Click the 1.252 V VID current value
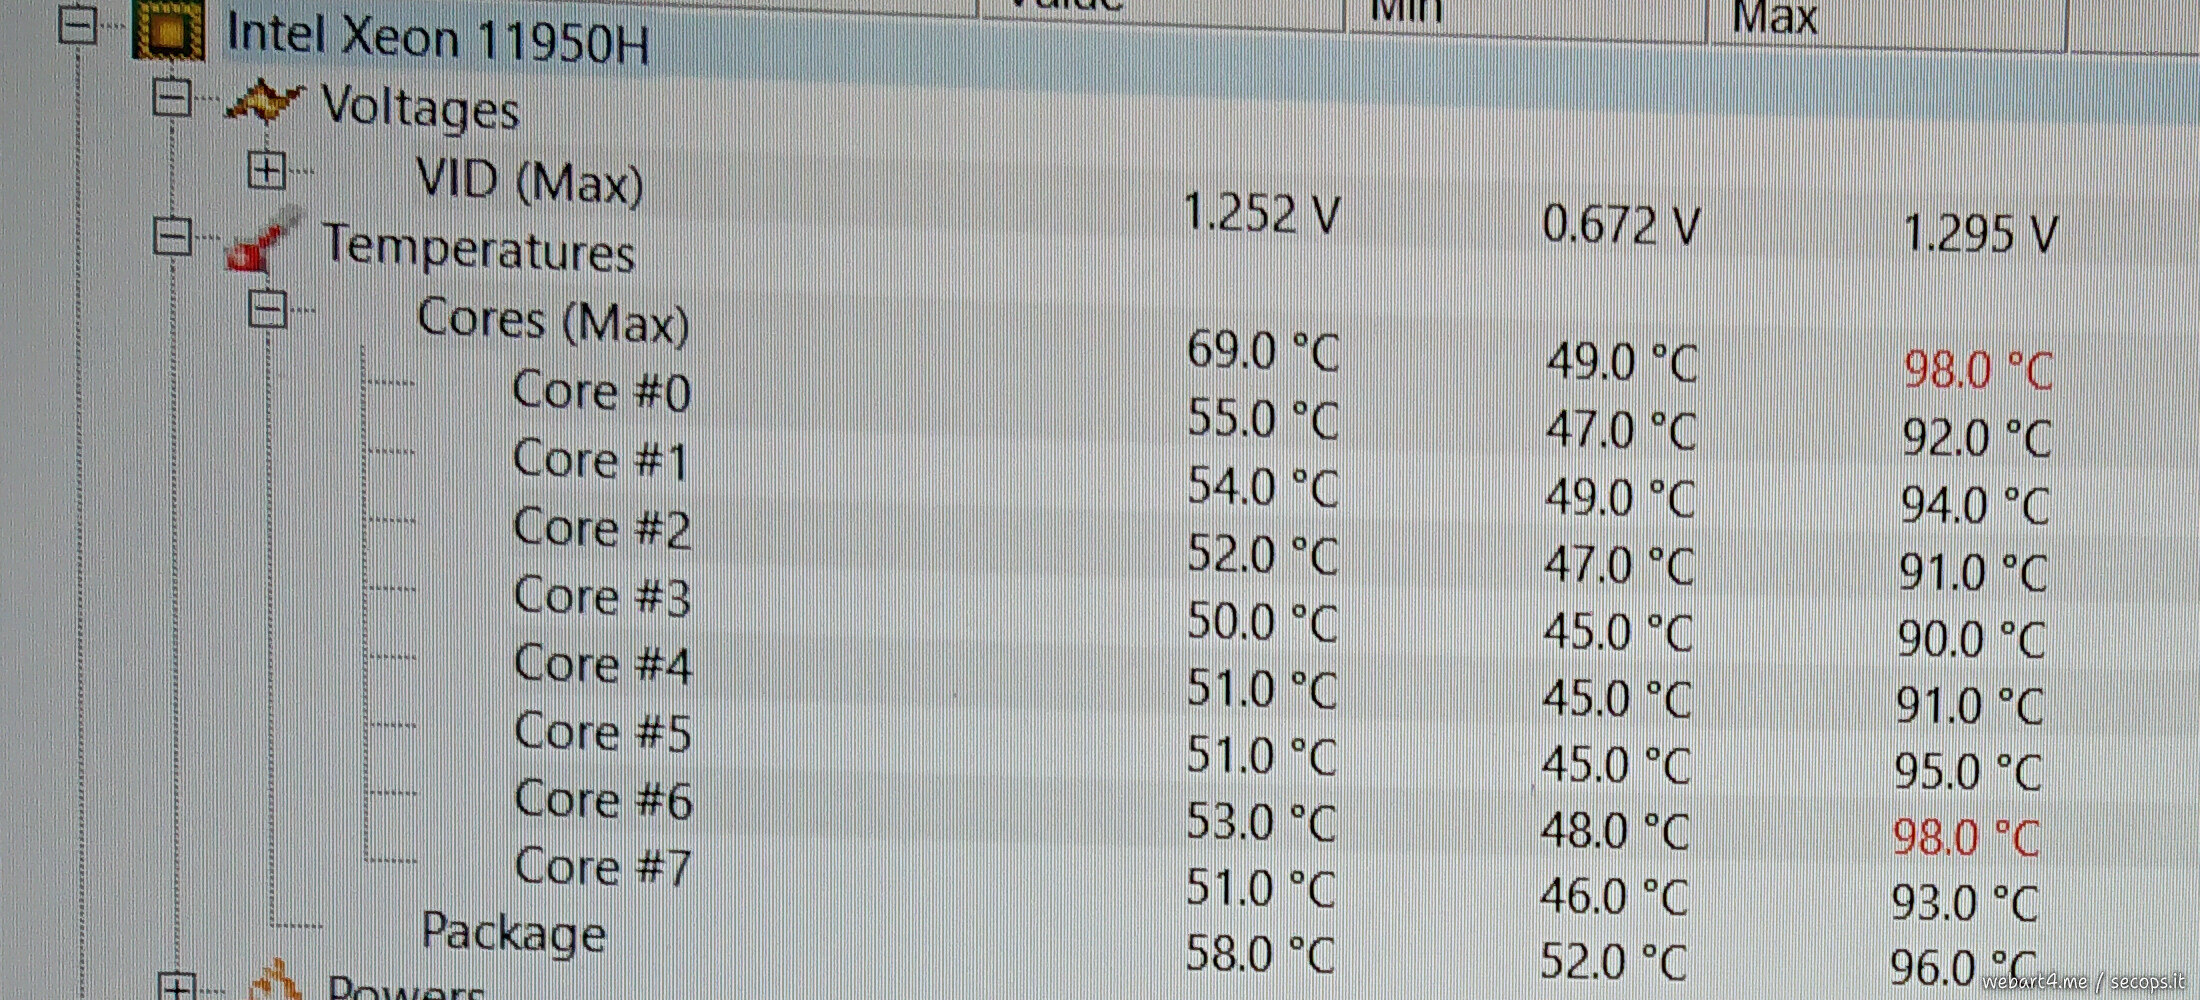This screenshot has width=2200, height=1000. pyautogui.click(x=1260, y=214)
